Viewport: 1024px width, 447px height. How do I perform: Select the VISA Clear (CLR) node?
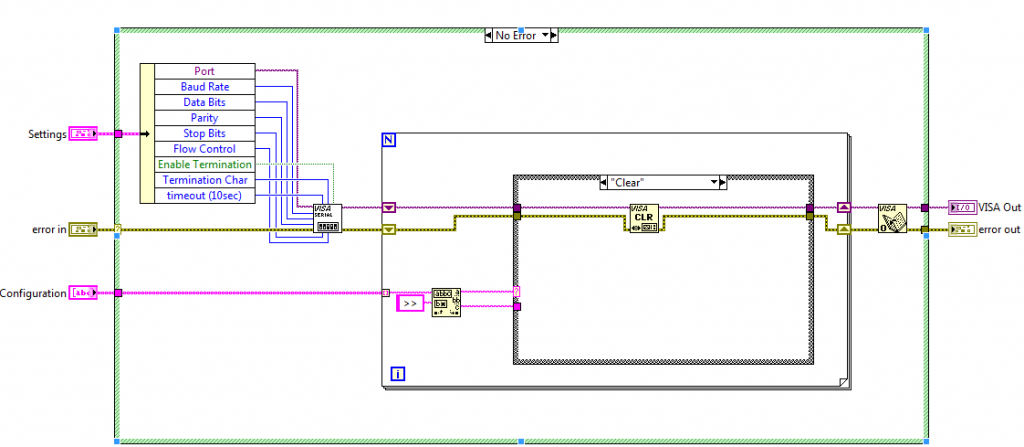[x=643, y=218]
